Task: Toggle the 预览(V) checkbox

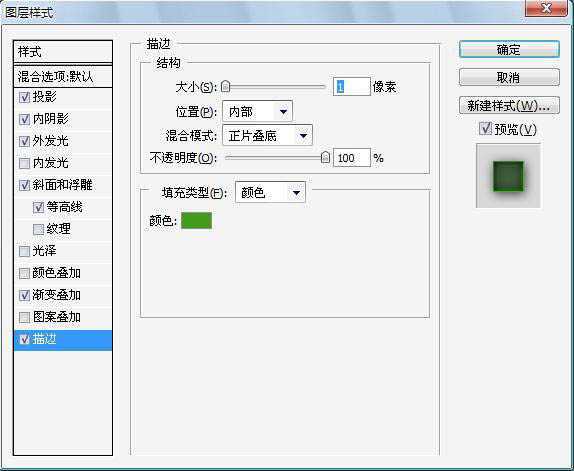Action: click(485, 128)
